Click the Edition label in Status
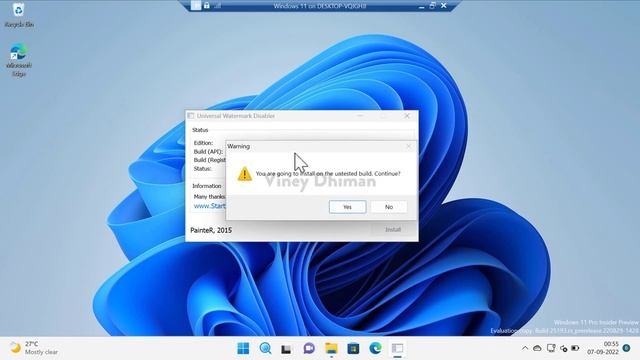The width and height of the screenshot is (640, 360). (203, 143)
